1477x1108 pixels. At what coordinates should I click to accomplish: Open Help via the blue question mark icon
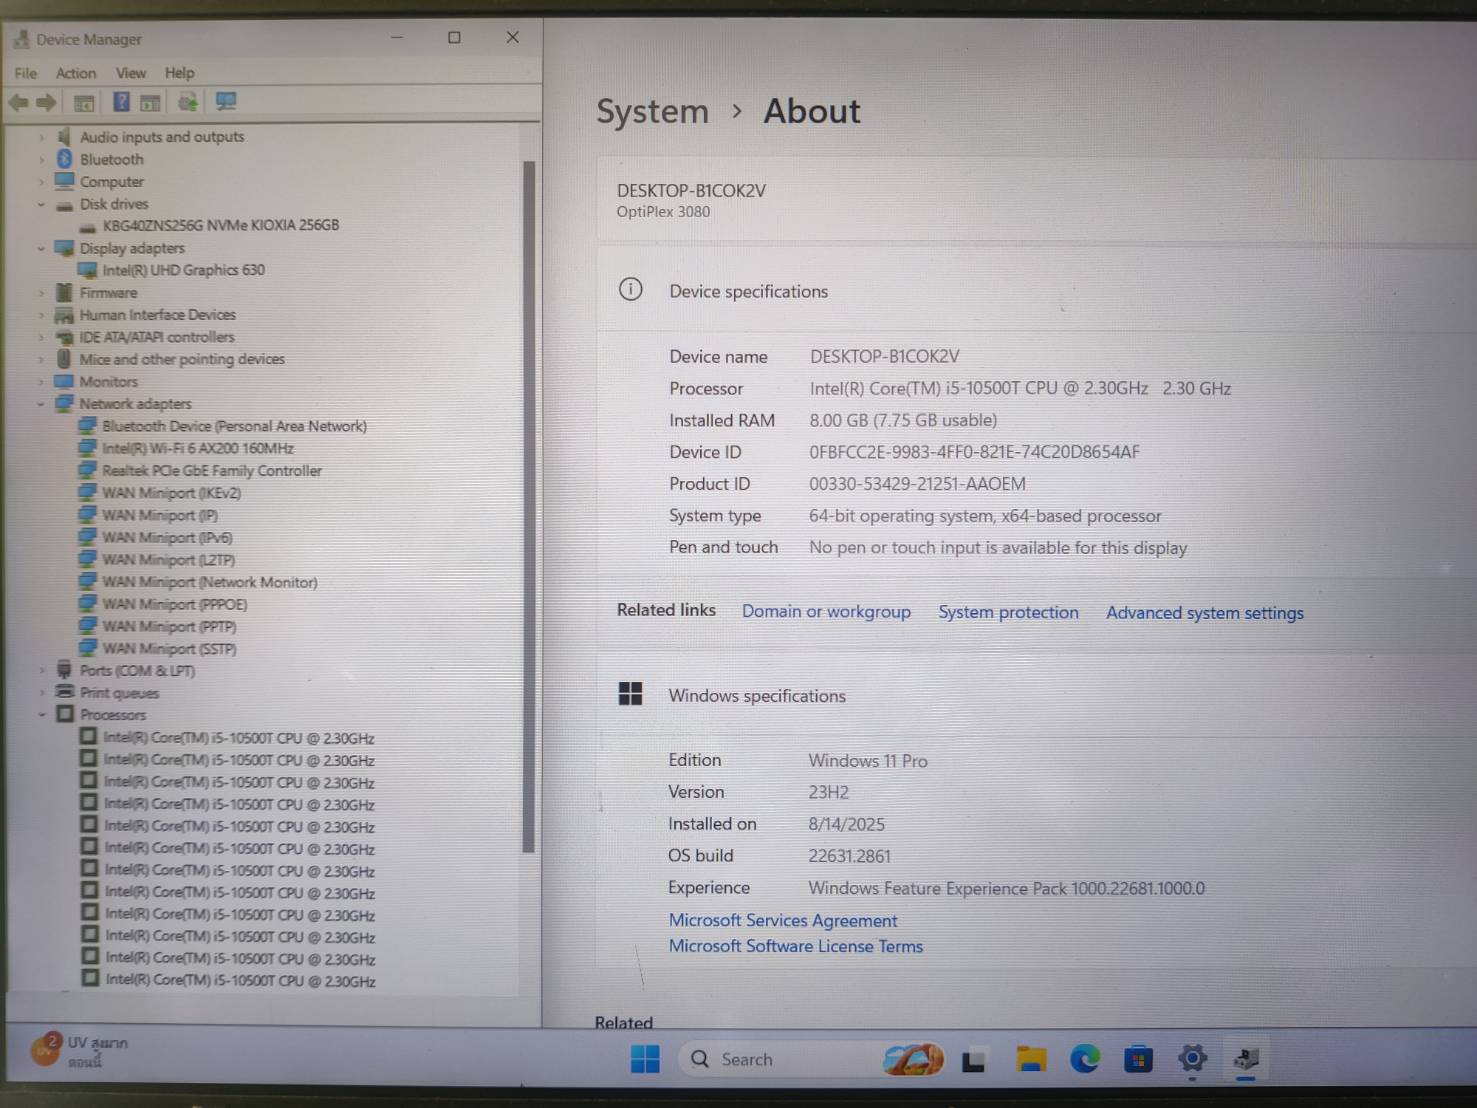pyautogui.click(x=121, y=102)
